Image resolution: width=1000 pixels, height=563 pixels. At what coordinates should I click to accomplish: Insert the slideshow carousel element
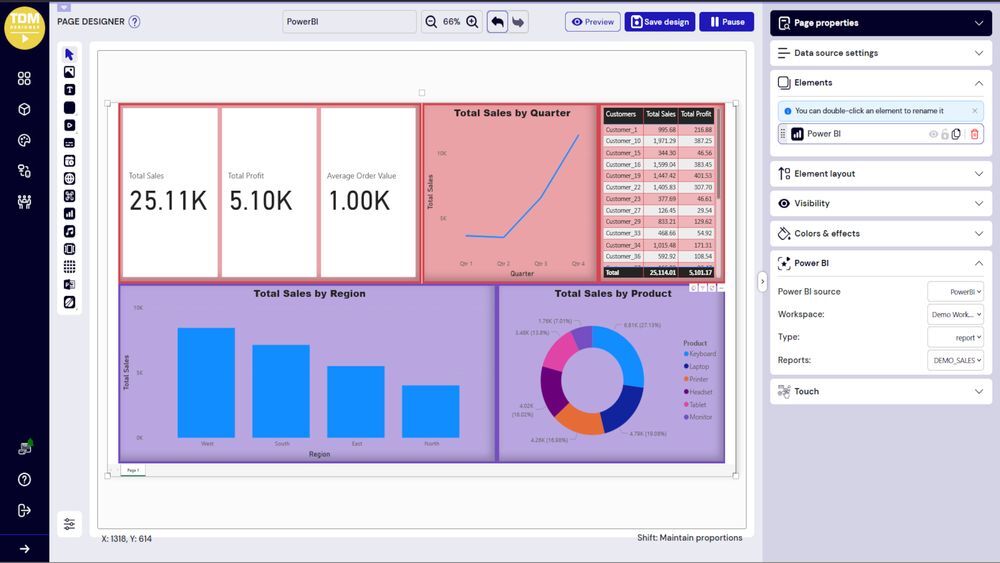pyautogui.click(x=70, y=249)
